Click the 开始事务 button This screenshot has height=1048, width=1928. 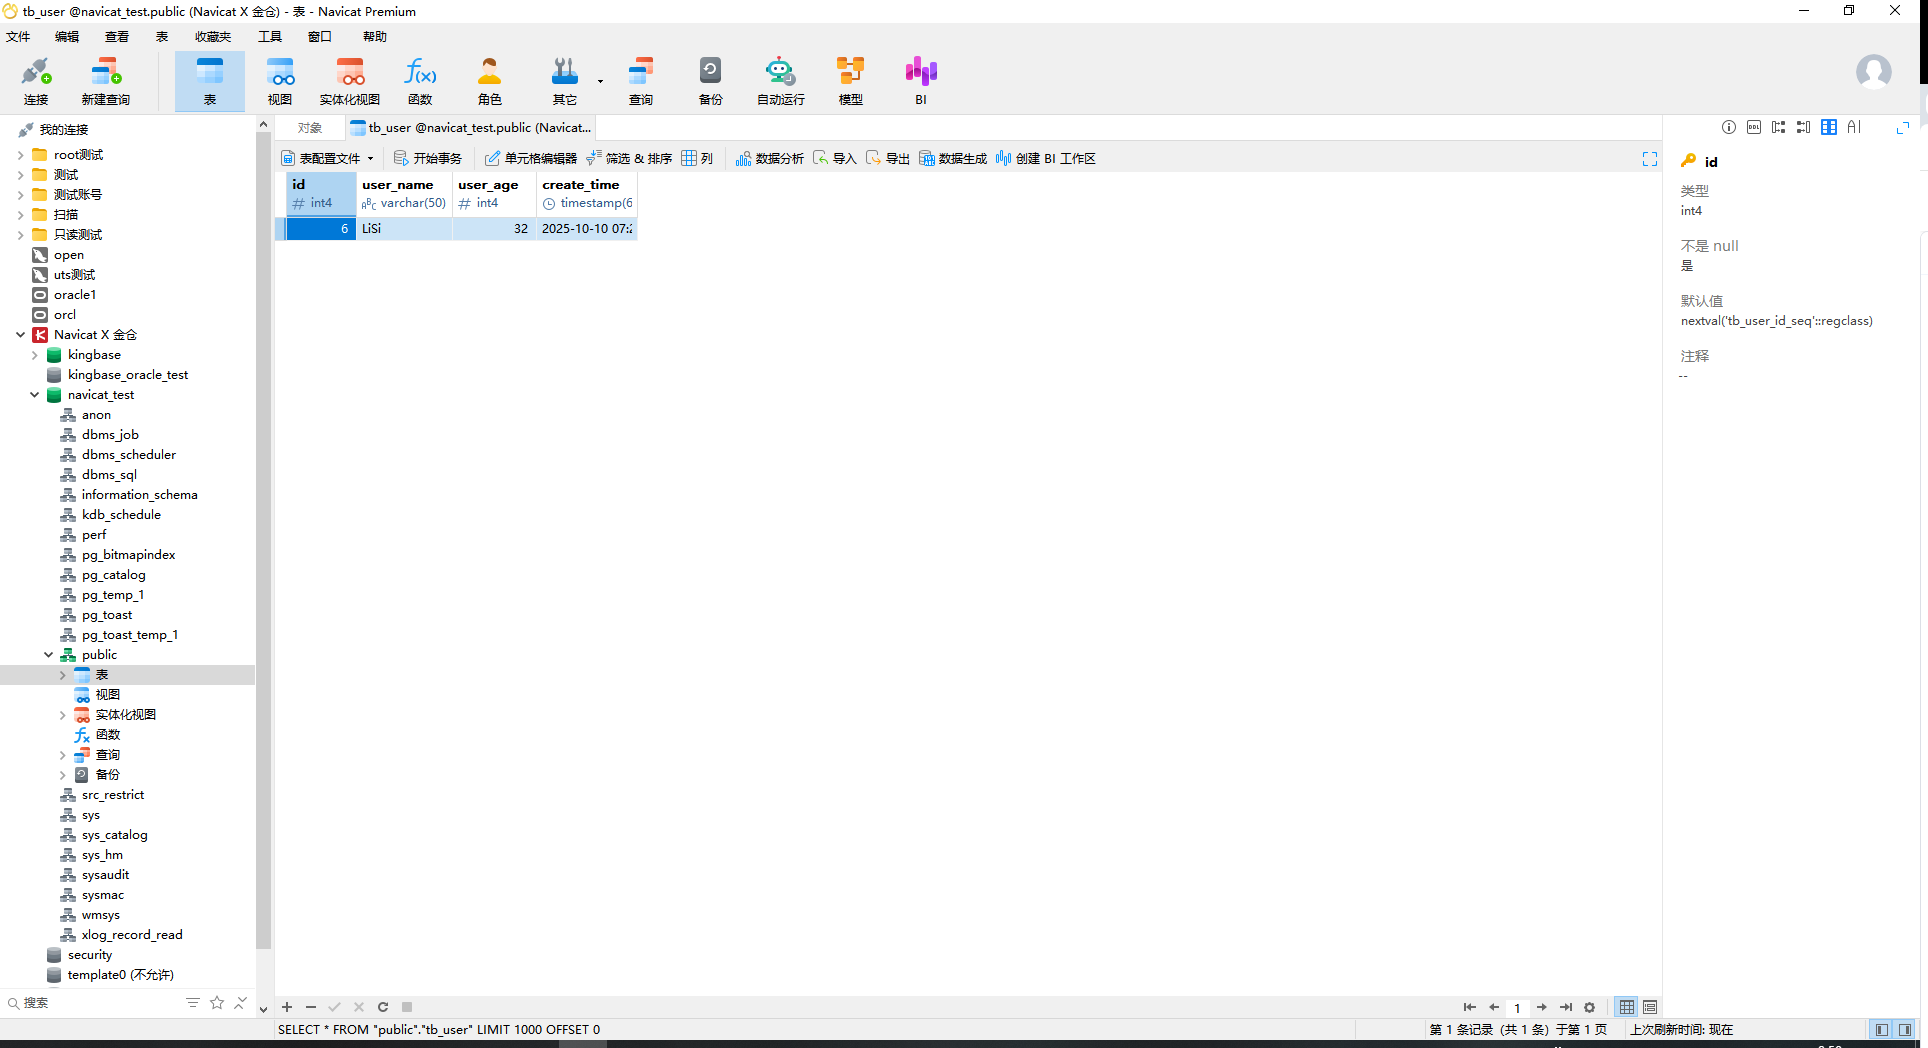tap(428, 158)
